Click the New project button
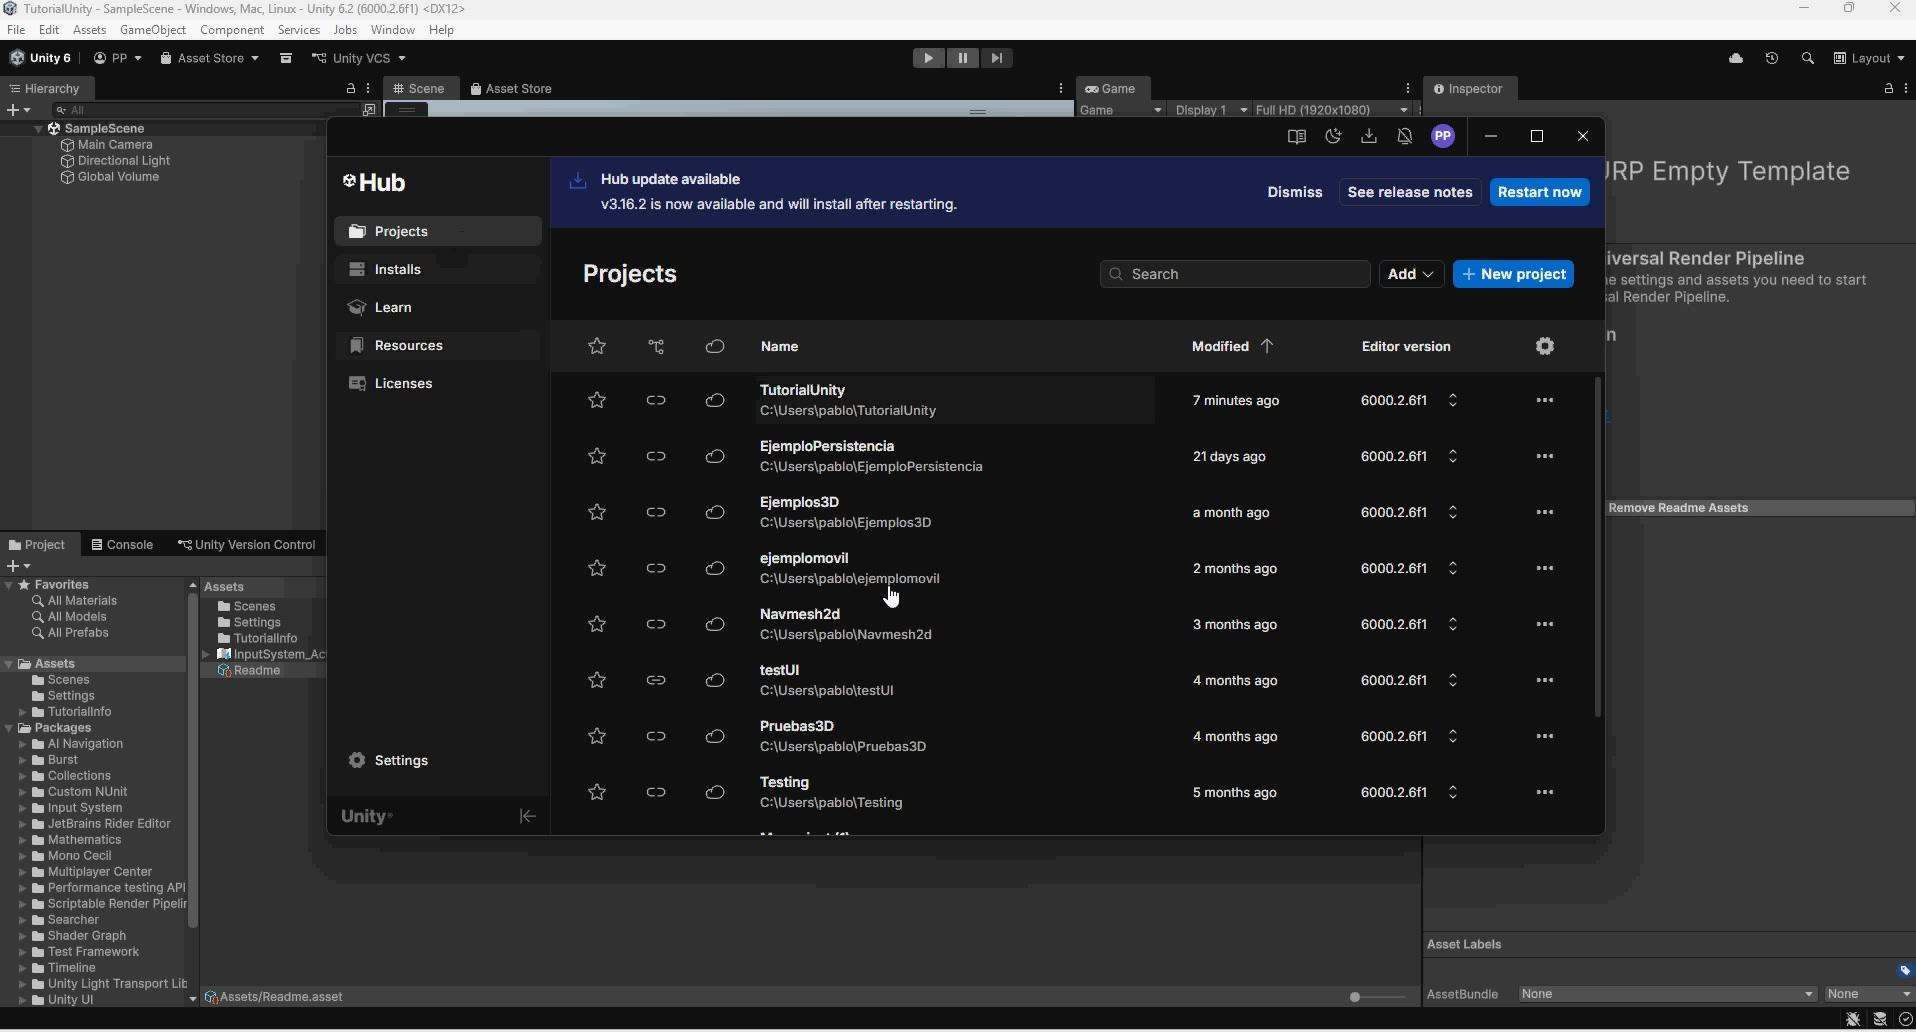1916x1032 pixels. [1513, 274]
